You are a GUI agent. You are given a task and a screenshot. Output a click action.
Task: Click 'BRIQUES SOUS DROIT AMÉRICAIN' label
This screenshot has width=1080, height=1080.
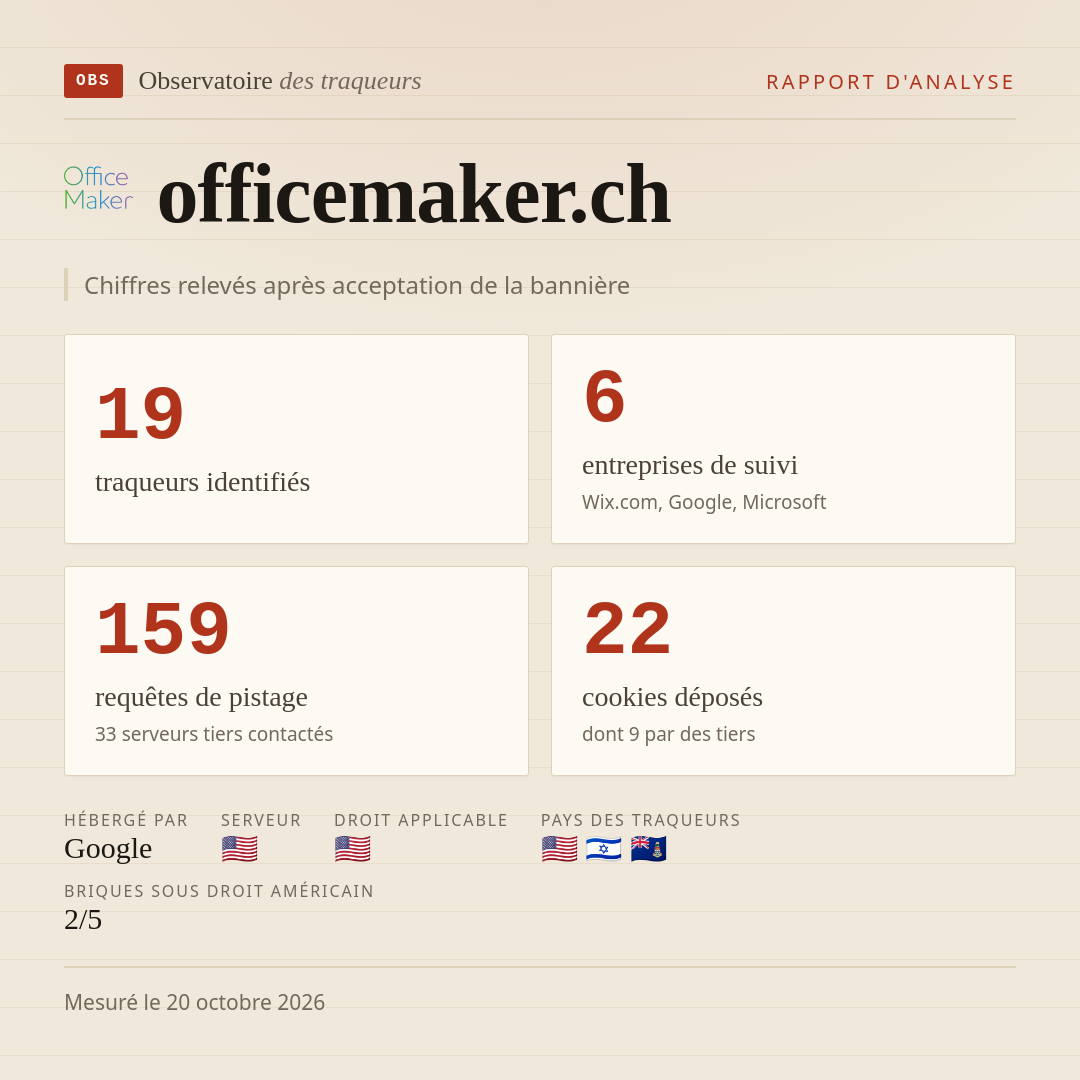pos(219,891)
